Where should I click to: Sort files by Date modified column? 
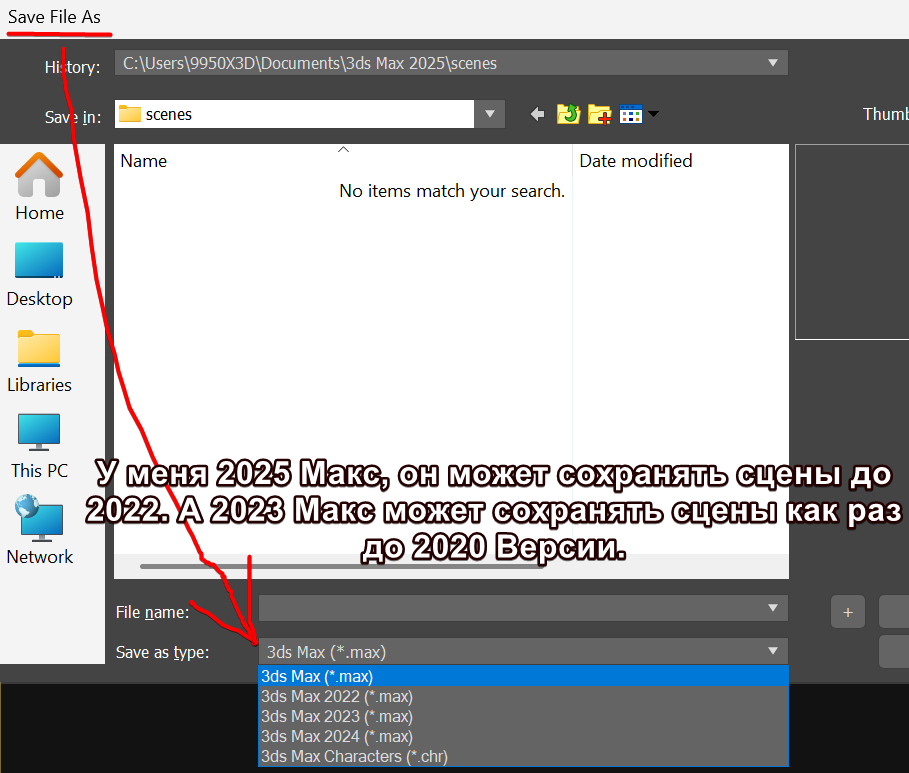tap(681, 161)
